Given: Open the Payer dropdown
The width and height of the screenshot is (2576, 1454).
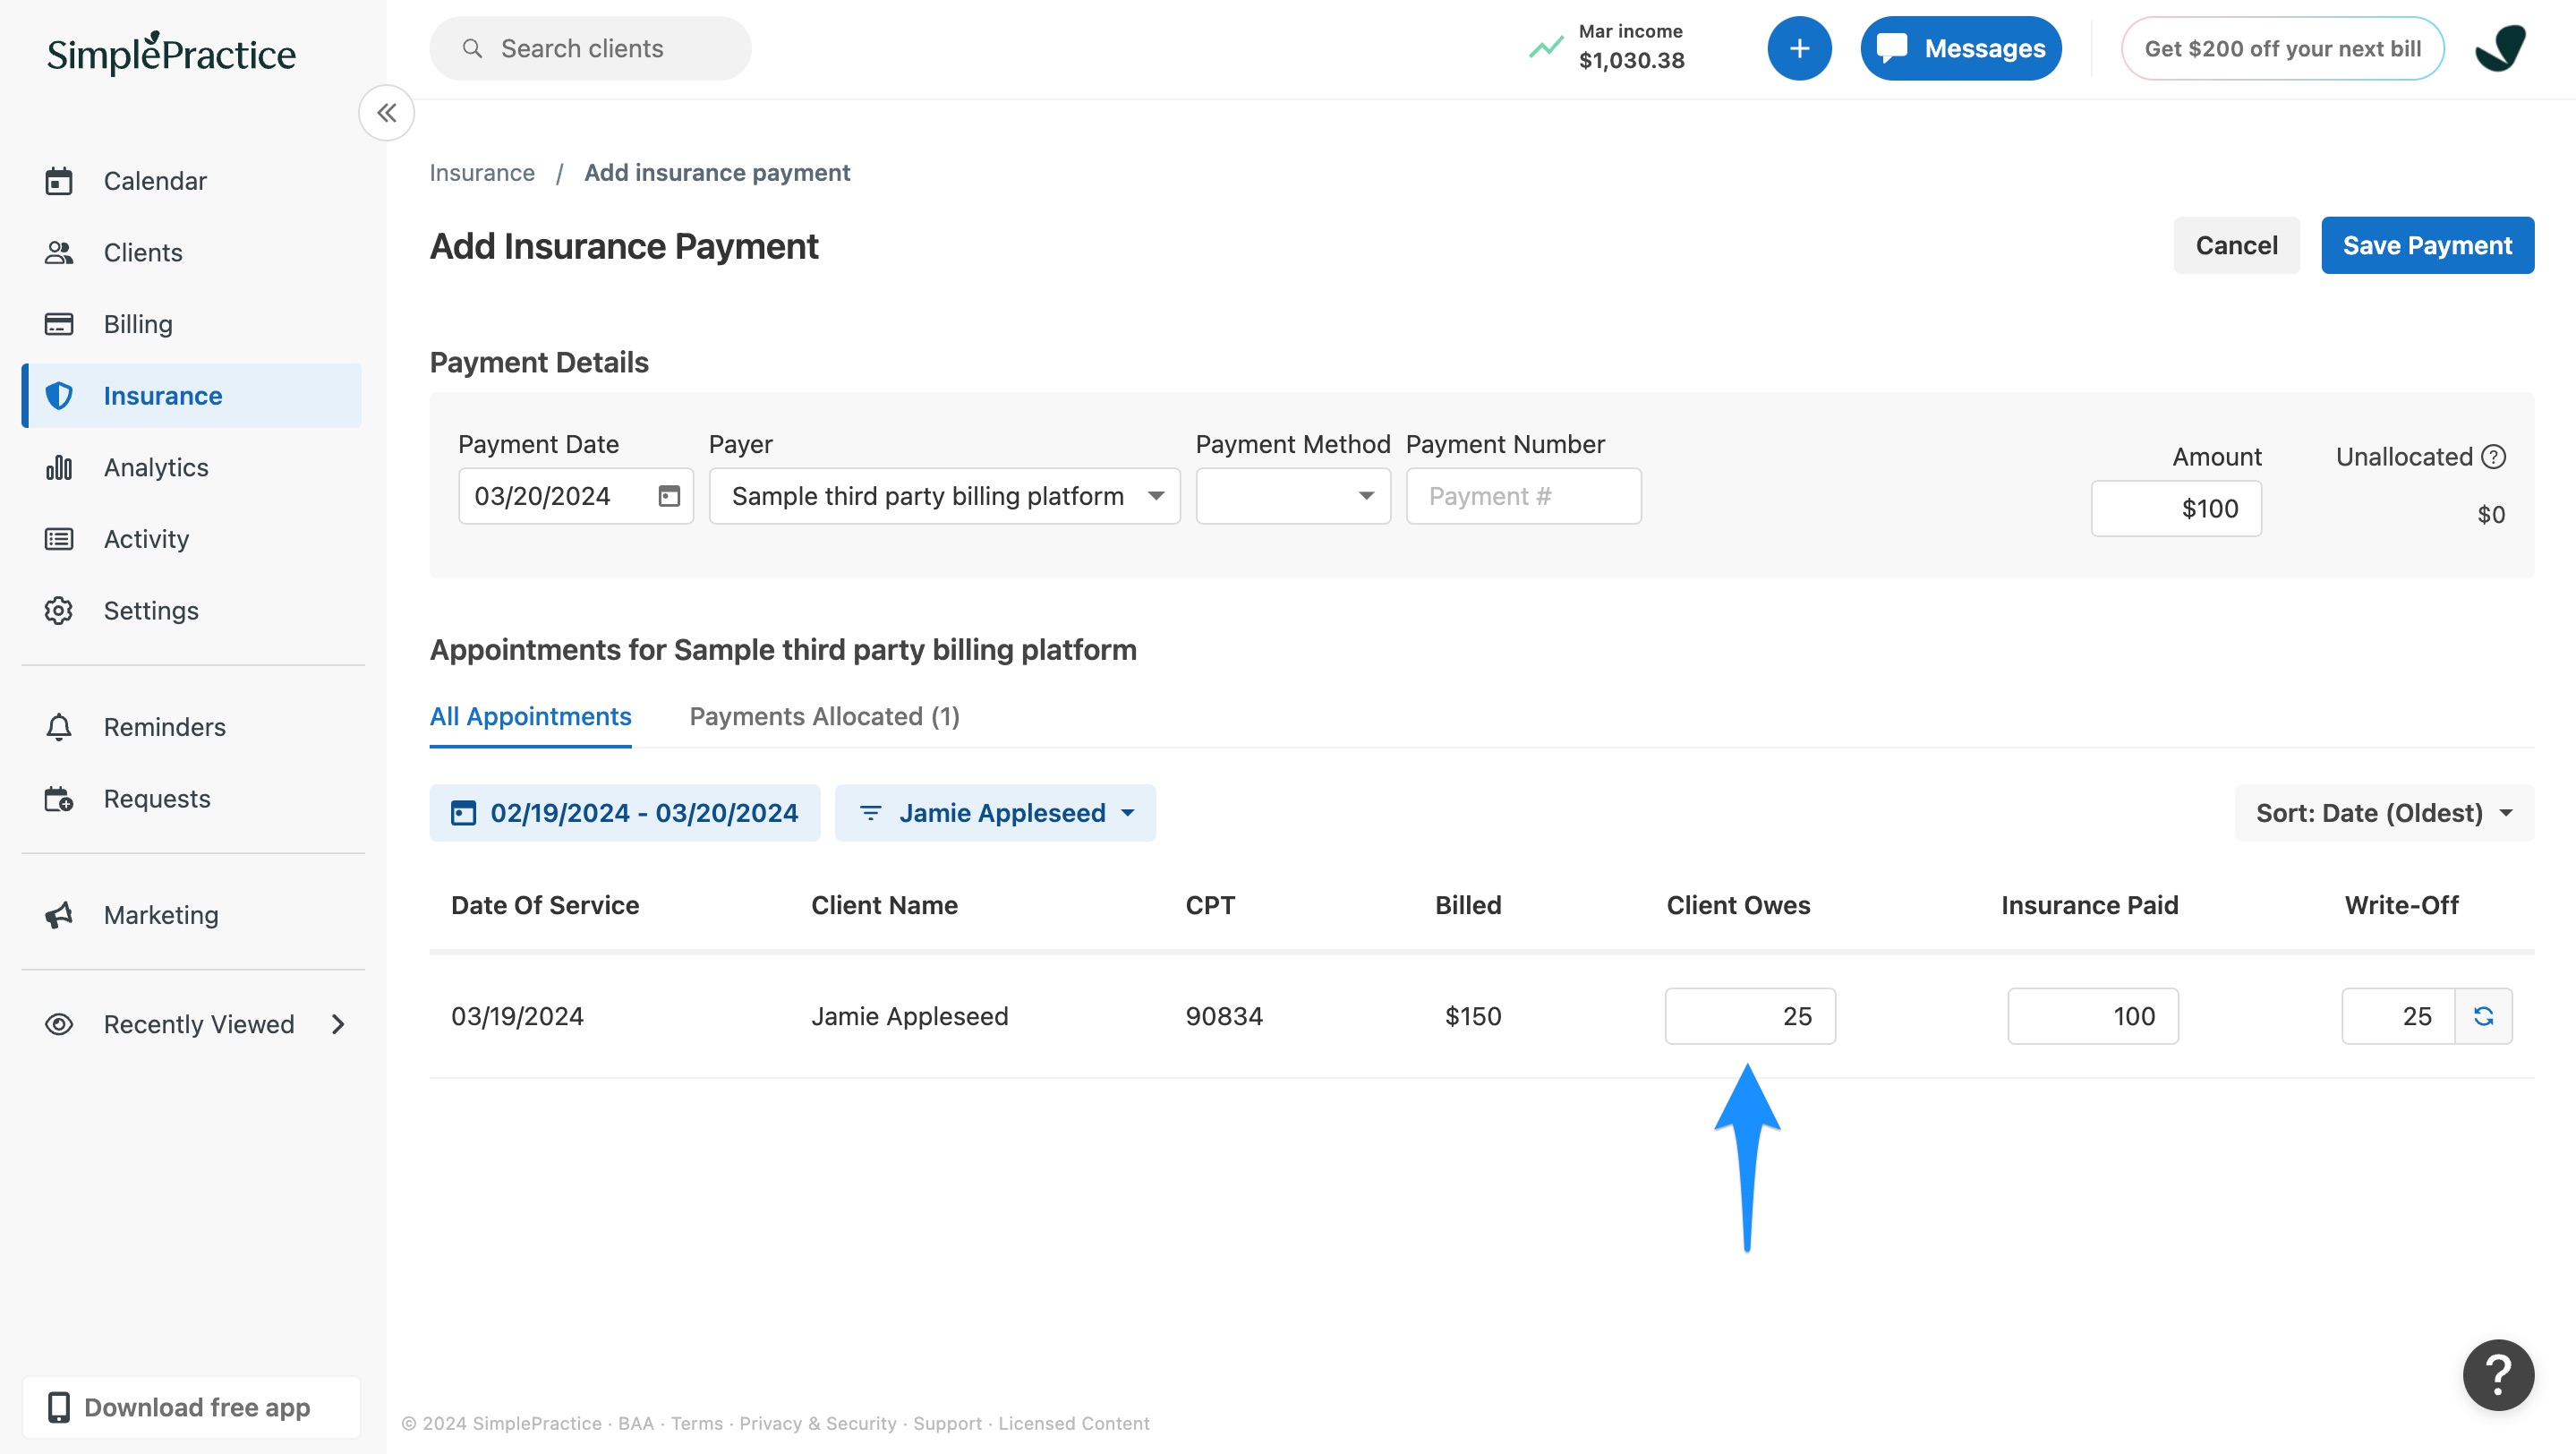Looking at the screenshot, I should (x=944, y=496).
